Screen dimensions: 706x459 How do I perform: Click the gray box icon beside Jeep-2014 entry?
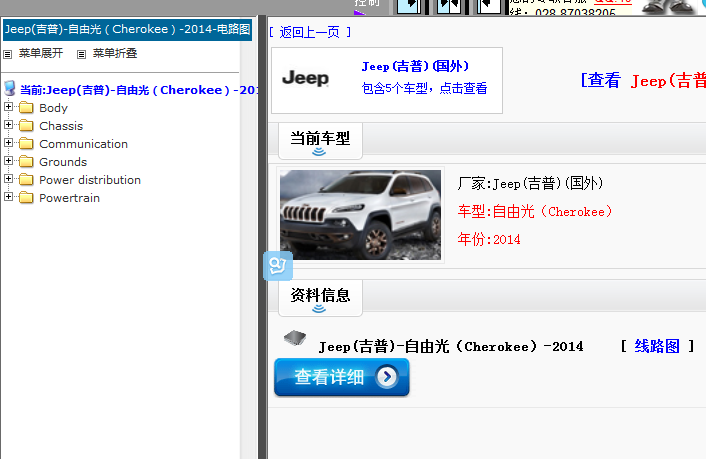(x=295, y=338)
